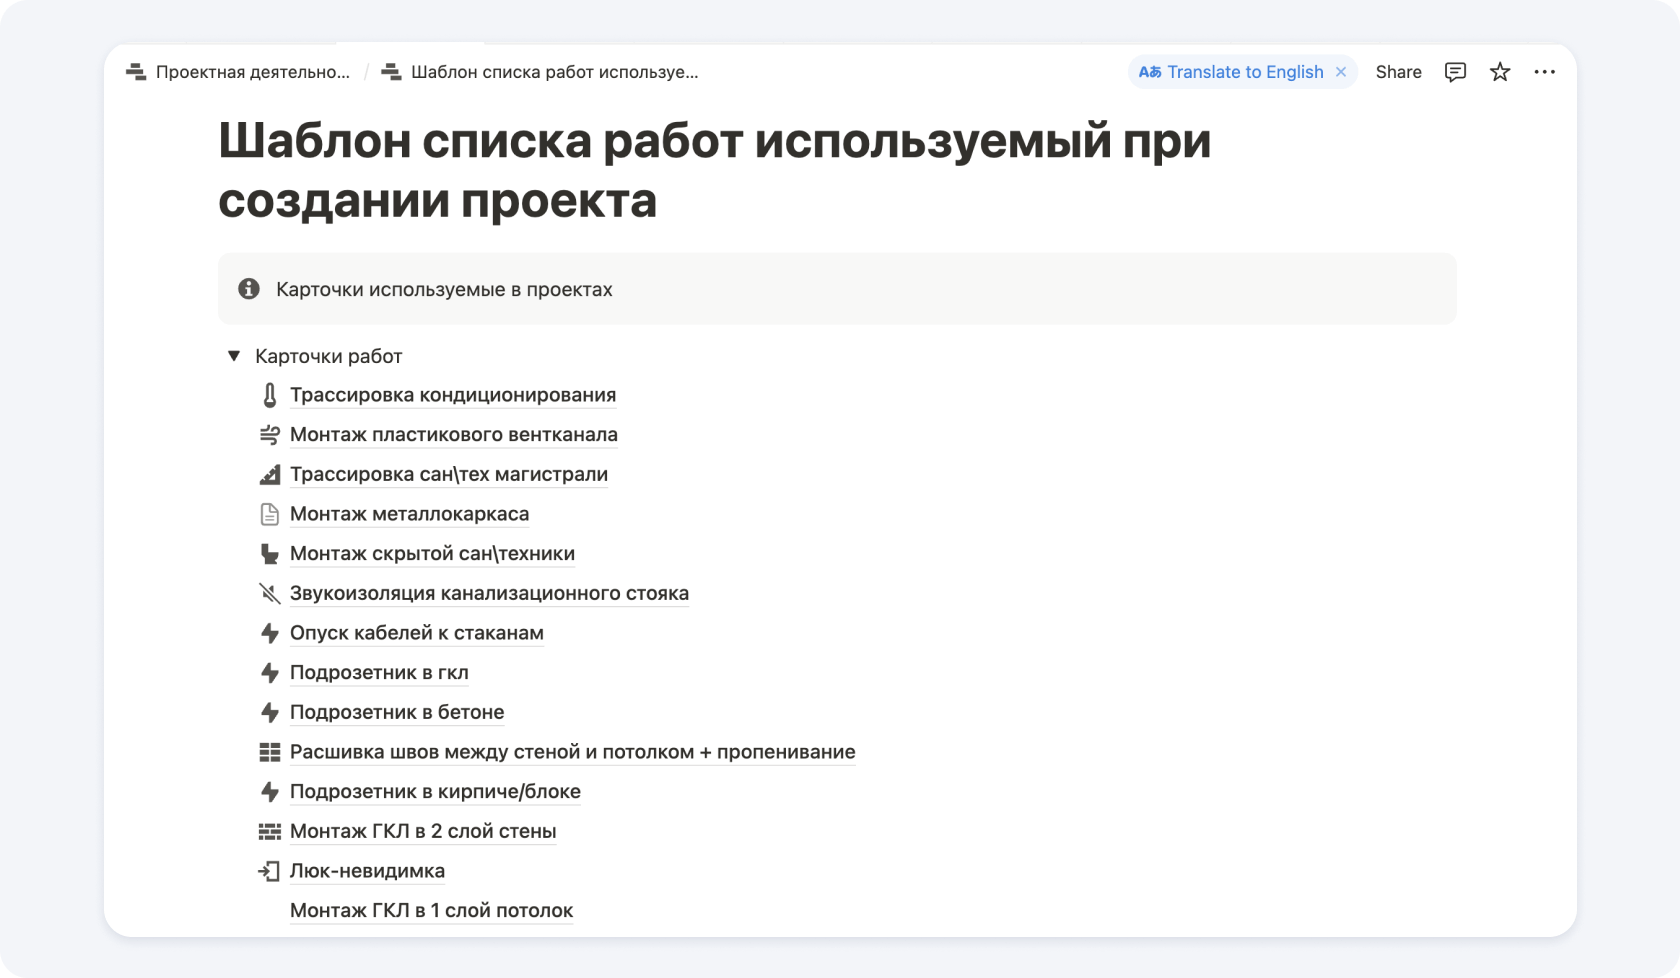1680x978 pixels.
Task: Click the brick wall icon beside Монтаж ГКЛ в 2 слой стены
Action: [269, 831]
